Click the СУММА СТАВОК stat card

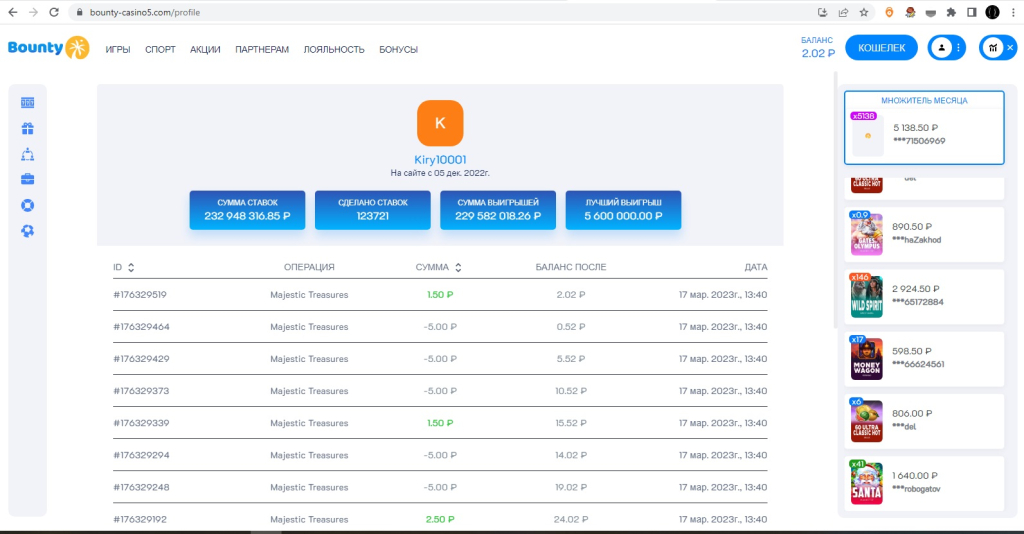pyautogui.click(x=248, y=210)
